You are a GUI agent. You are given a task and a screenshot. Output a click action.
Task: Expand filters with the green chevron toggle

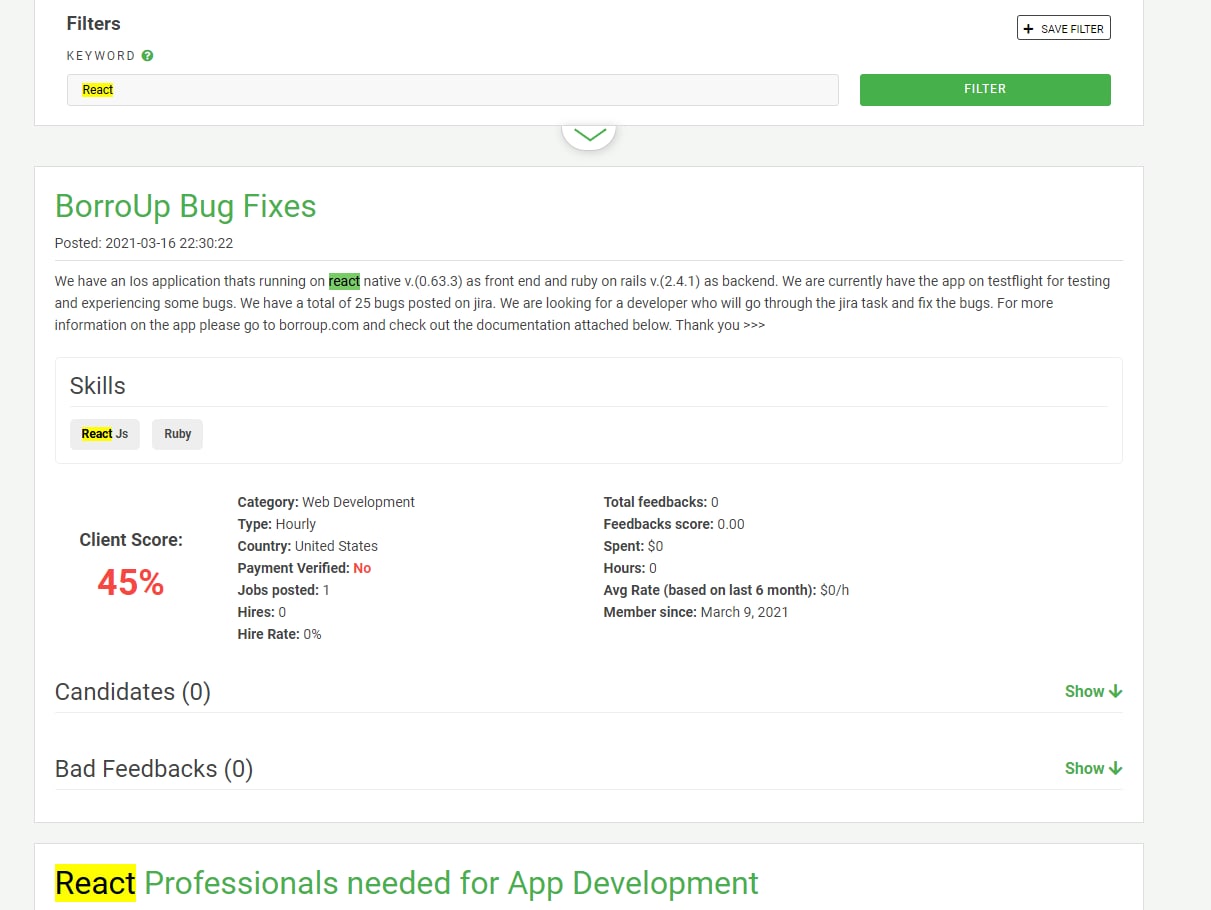click(x=589, y=135)
